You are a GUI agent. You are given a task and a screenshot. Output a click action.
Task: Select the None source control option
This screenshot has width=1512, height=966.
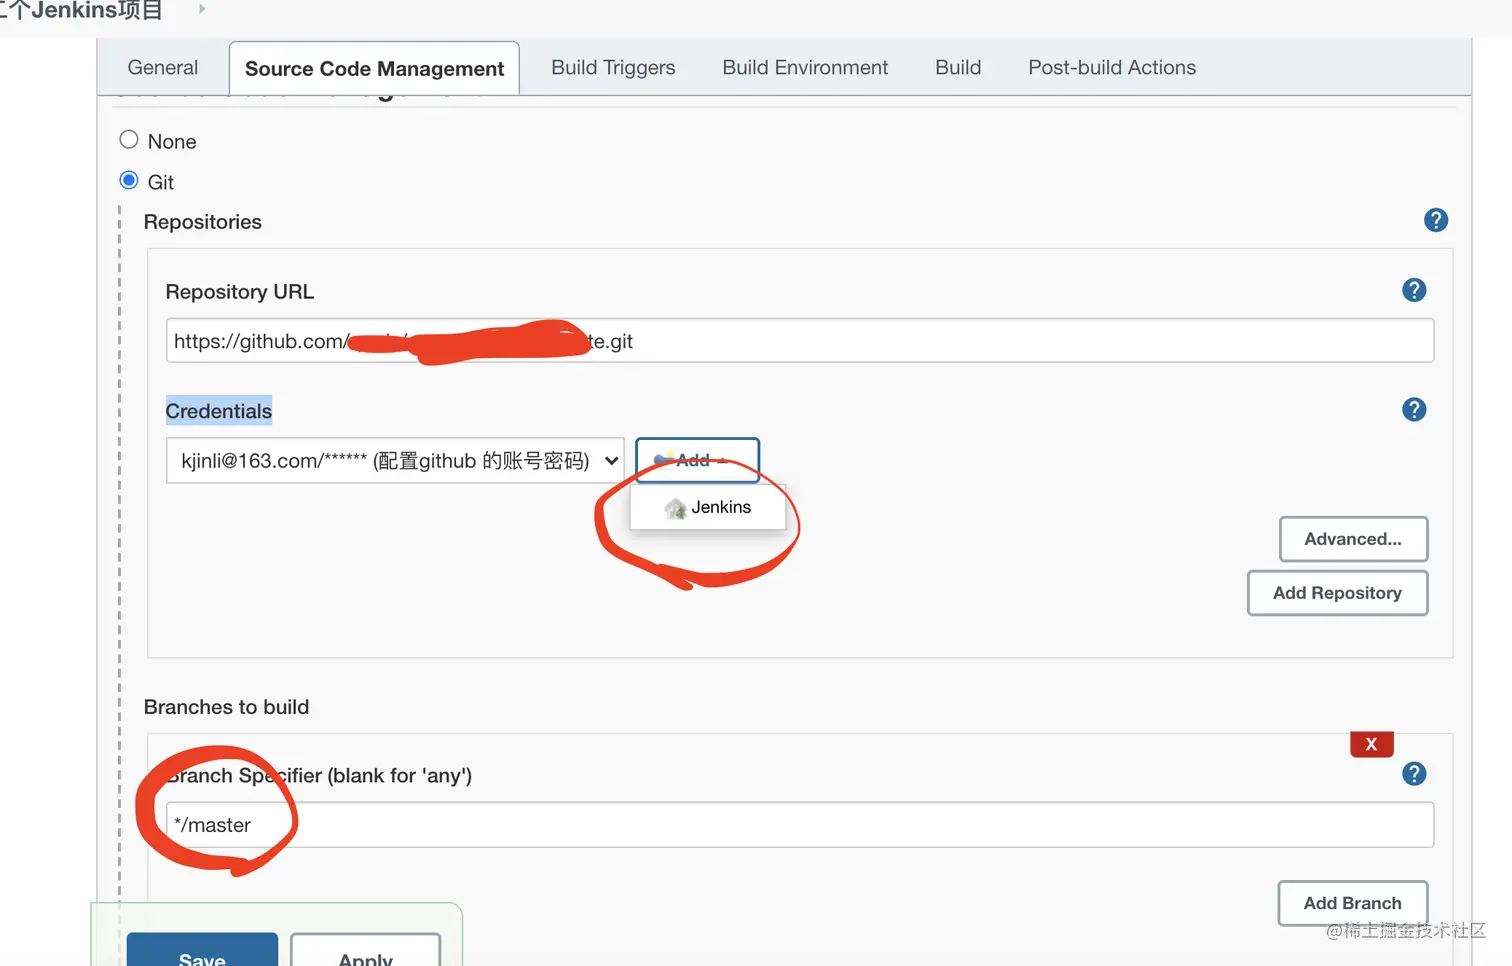pos(129,140)
